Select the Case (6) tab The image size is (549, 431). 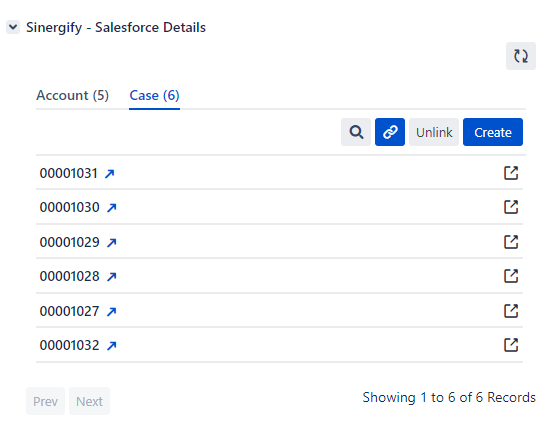154,95
